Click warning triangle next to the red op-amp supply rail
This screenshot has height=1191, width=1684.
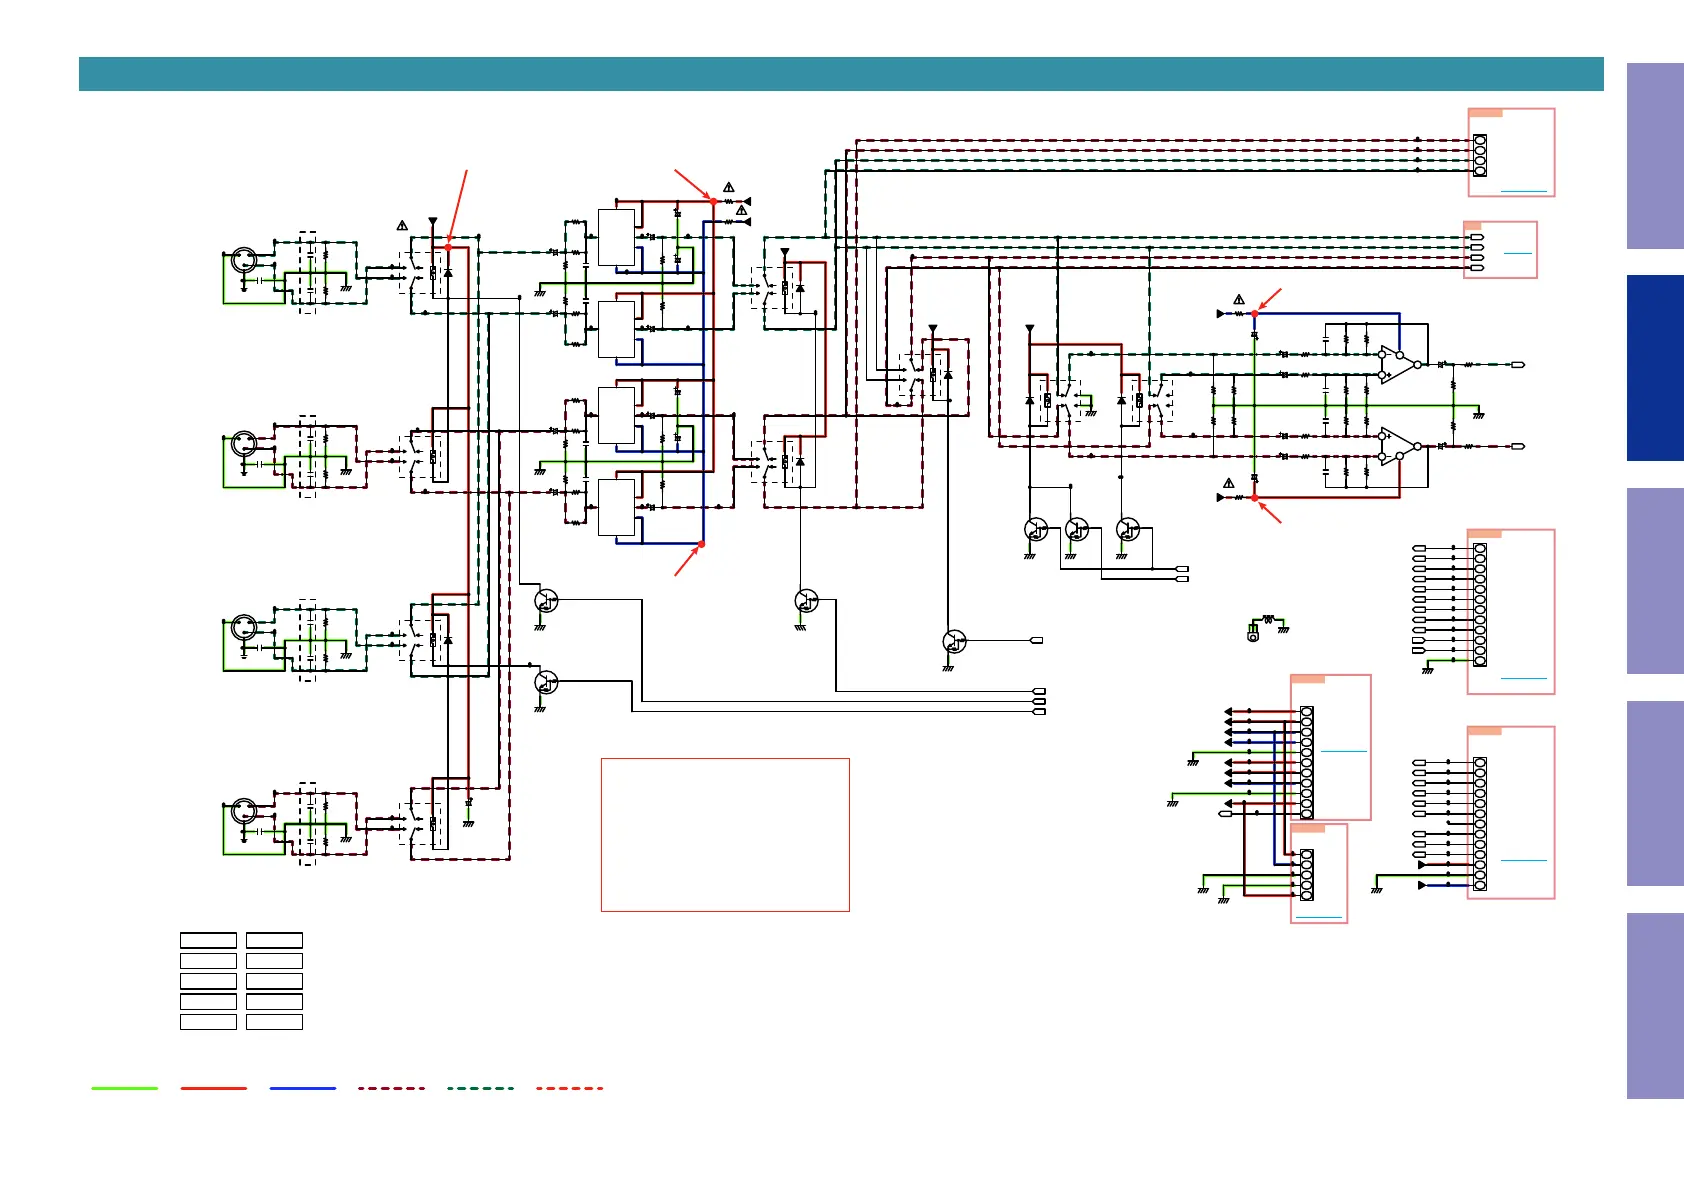[1229, 483]
